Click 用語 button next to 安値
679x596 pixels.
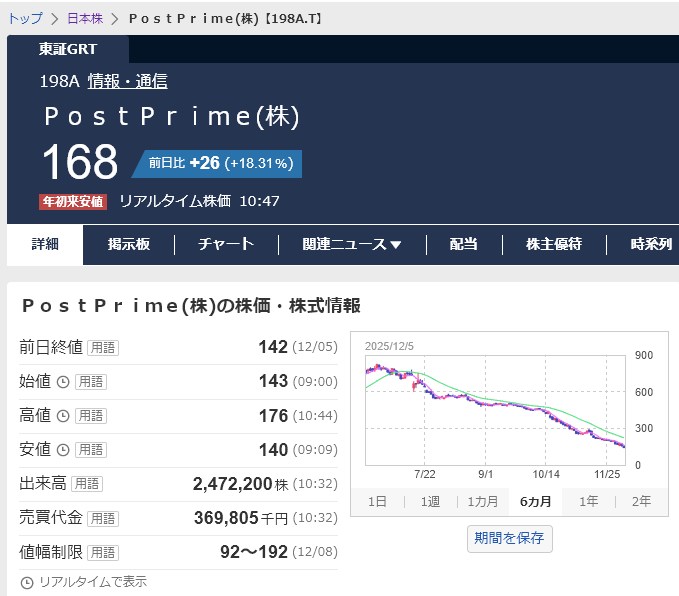pyautogui.click(x=91, y=450)
